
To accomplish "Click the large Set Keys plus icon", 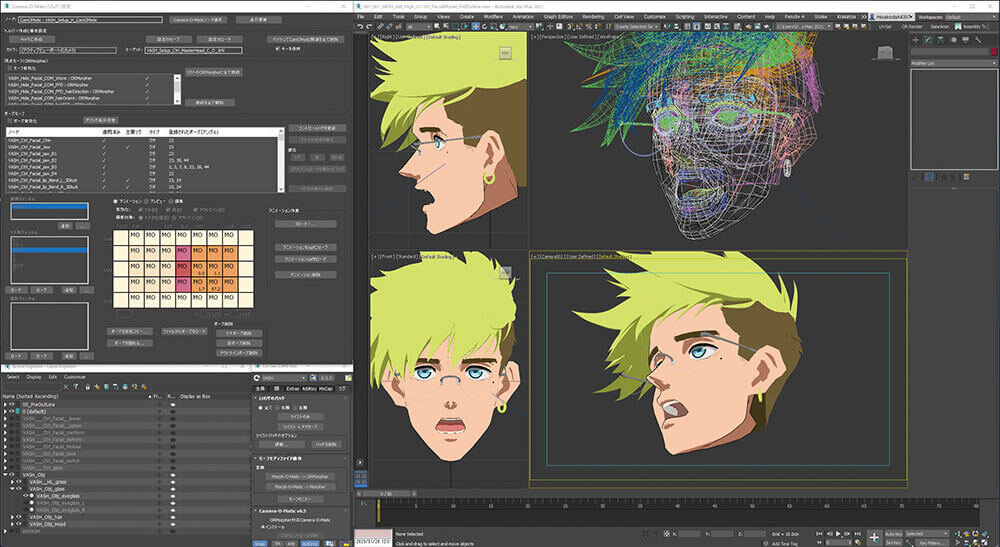I will 873,538.
